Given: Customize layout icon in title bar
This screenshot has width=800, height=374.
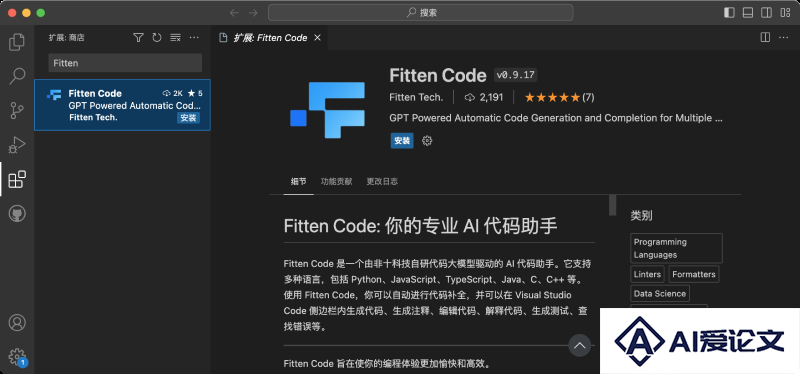Looking at the screenshot, I should [785, 13].
